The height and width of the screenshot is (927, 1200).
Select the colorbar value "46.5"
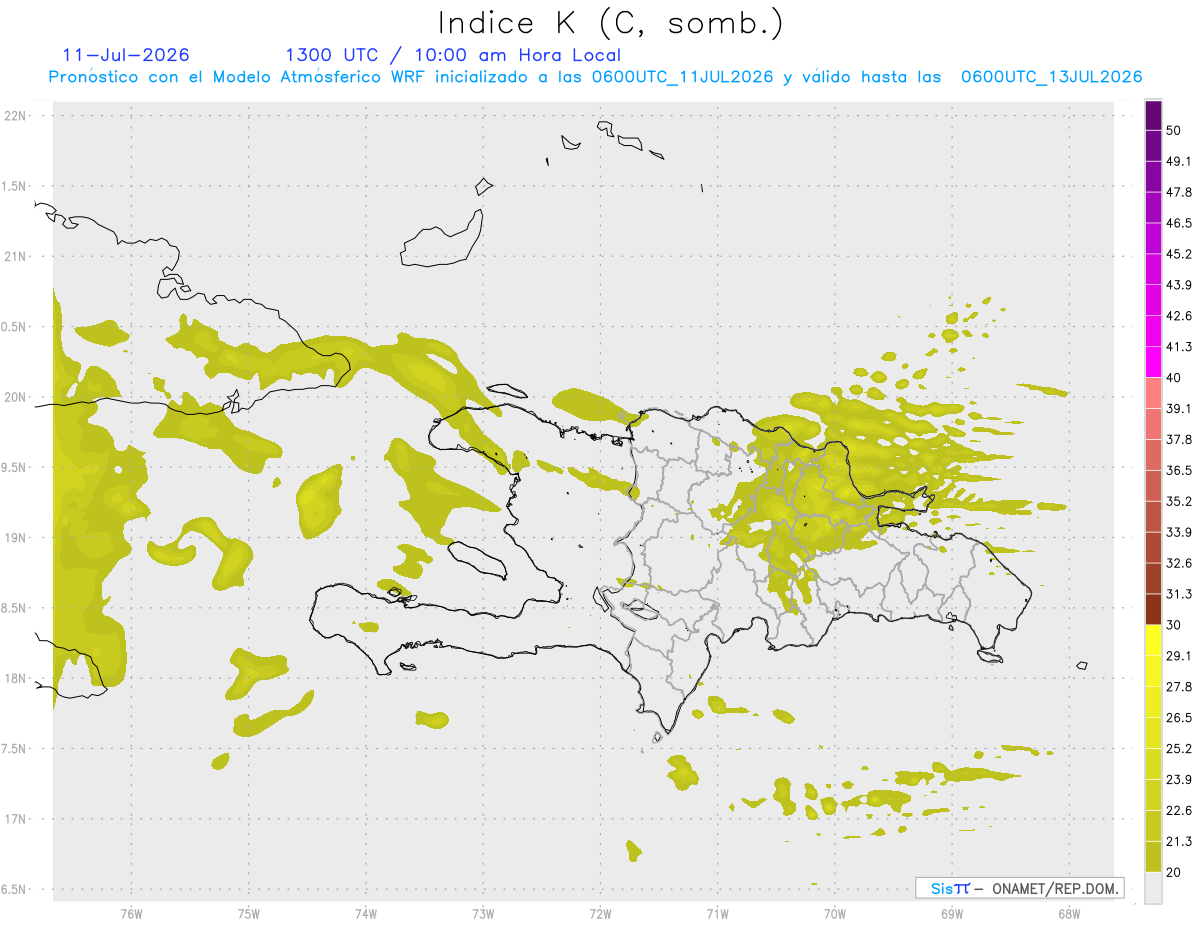tap(1180, 223)
